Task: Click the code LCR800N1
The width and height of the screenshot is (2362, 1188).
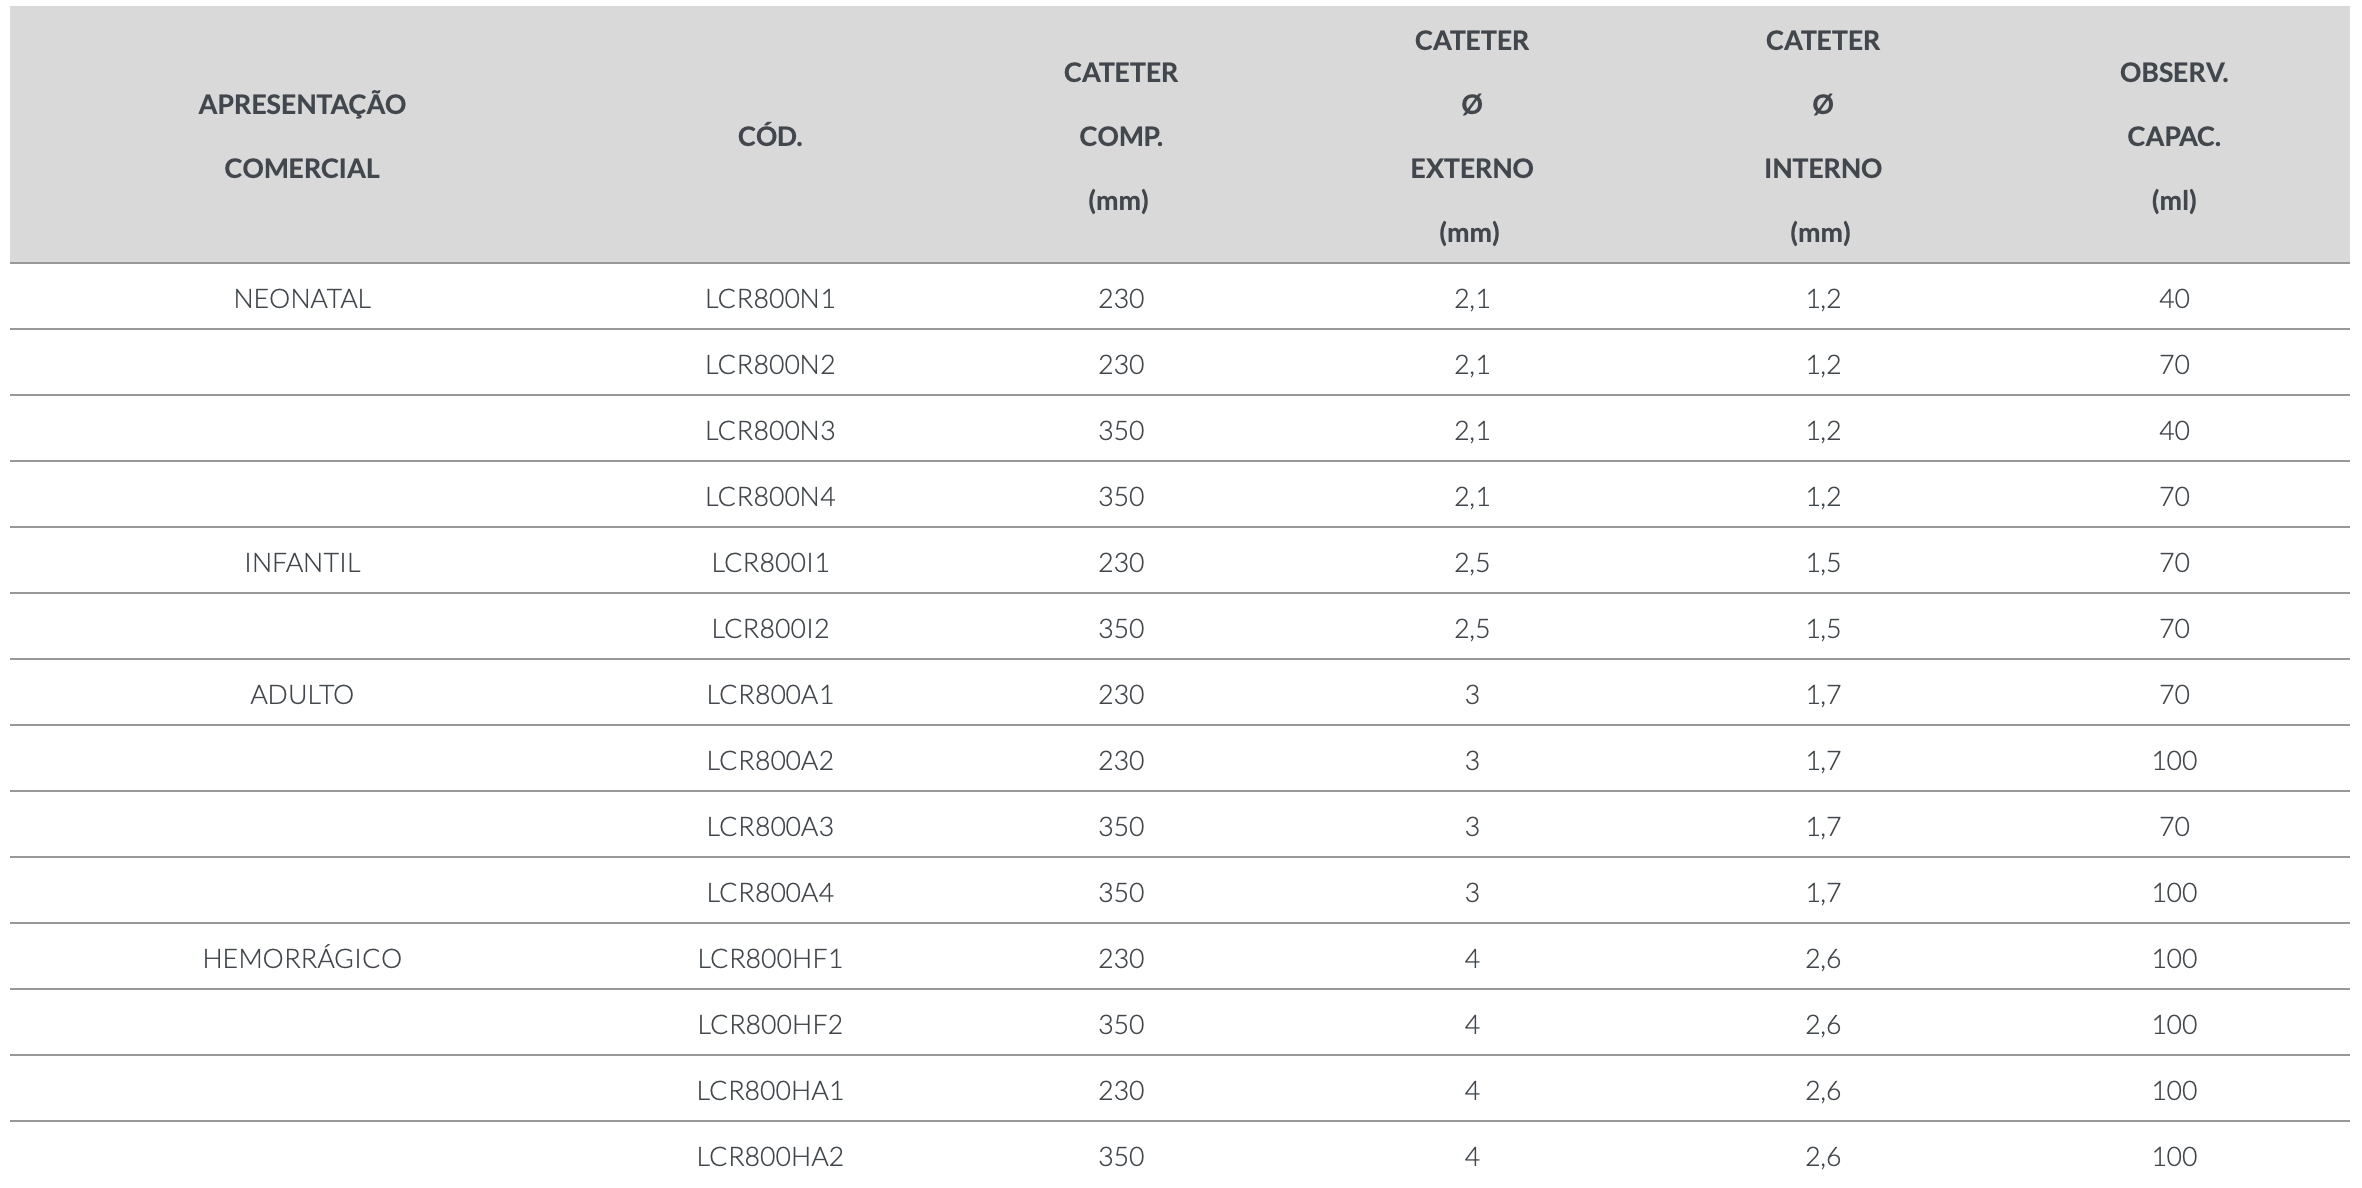Action: tap(770, 298)
